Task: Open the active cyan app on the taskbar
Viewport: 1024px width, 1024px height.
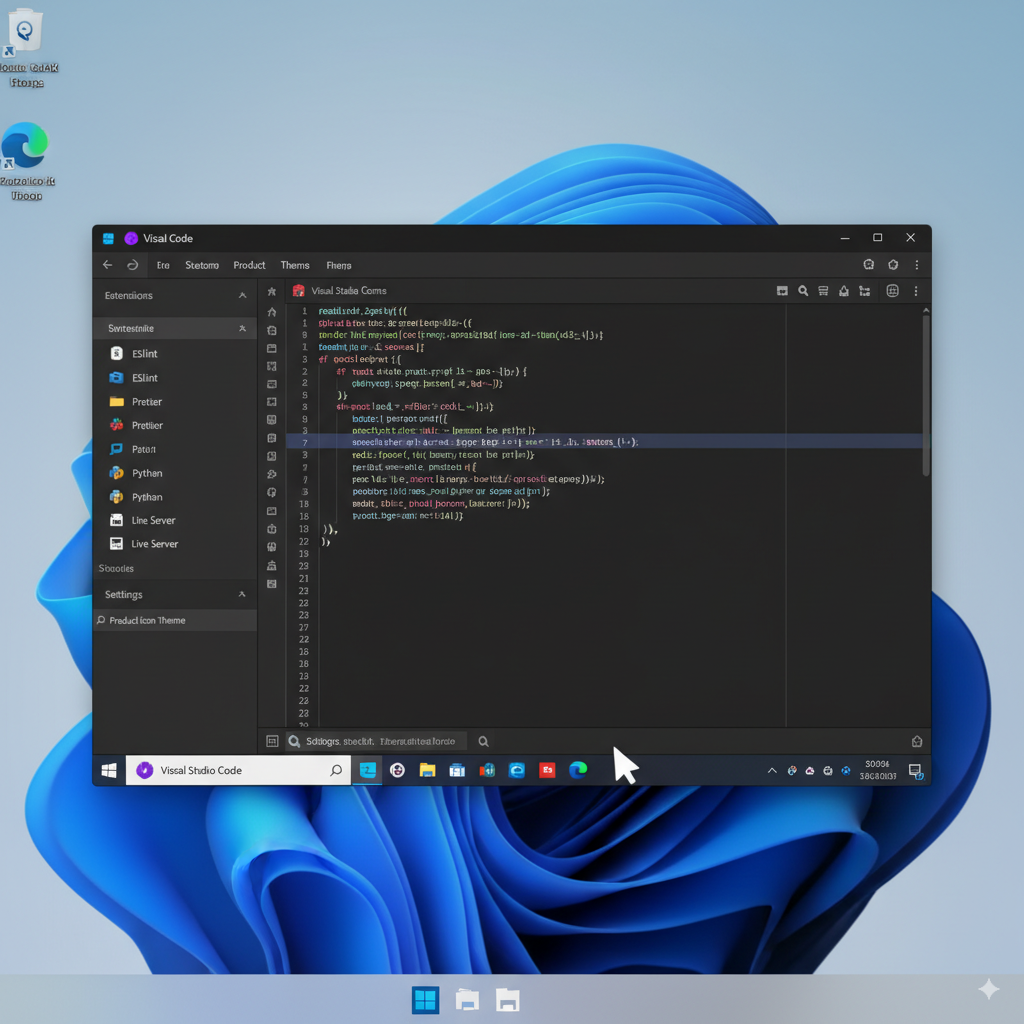Action: (368, 771)
